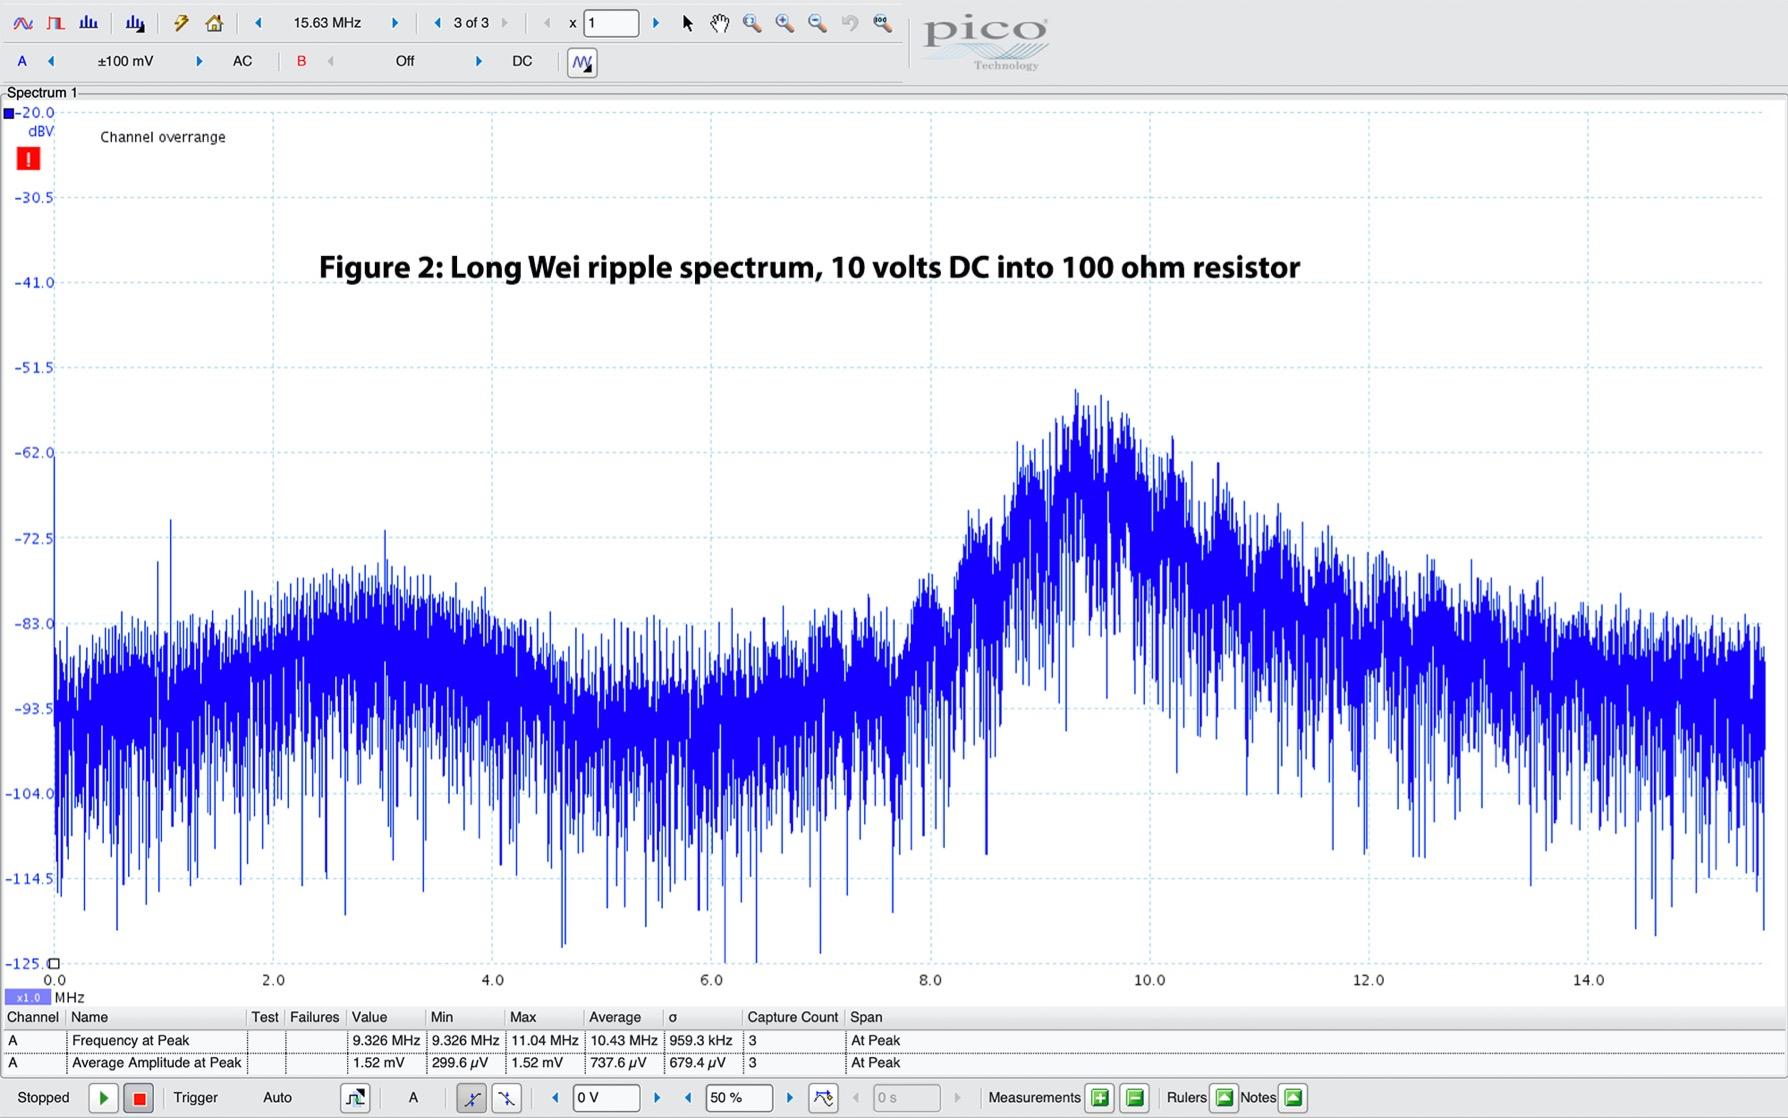The height and width of the screenshot is (1118, 1788).
Task: Increase frequency range past 15.63 MHz
Action: (394, 23)
